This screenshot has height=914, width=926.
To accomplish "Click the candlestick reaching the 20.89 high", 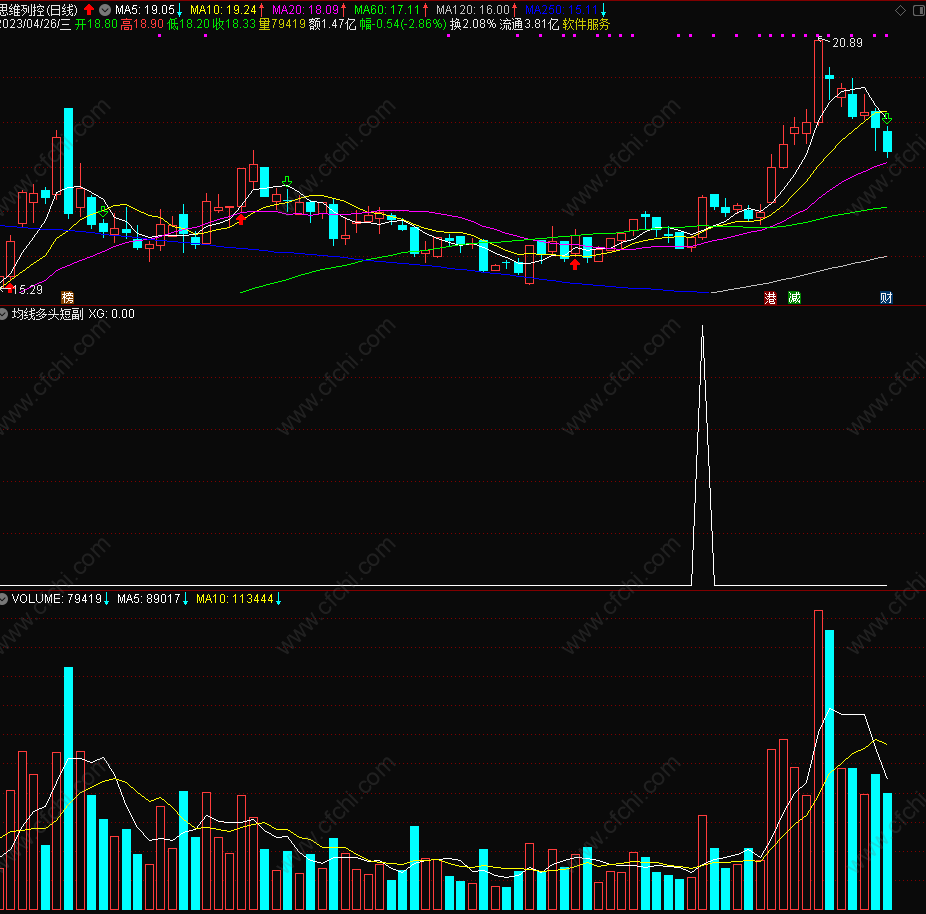I will pos(818,80).
